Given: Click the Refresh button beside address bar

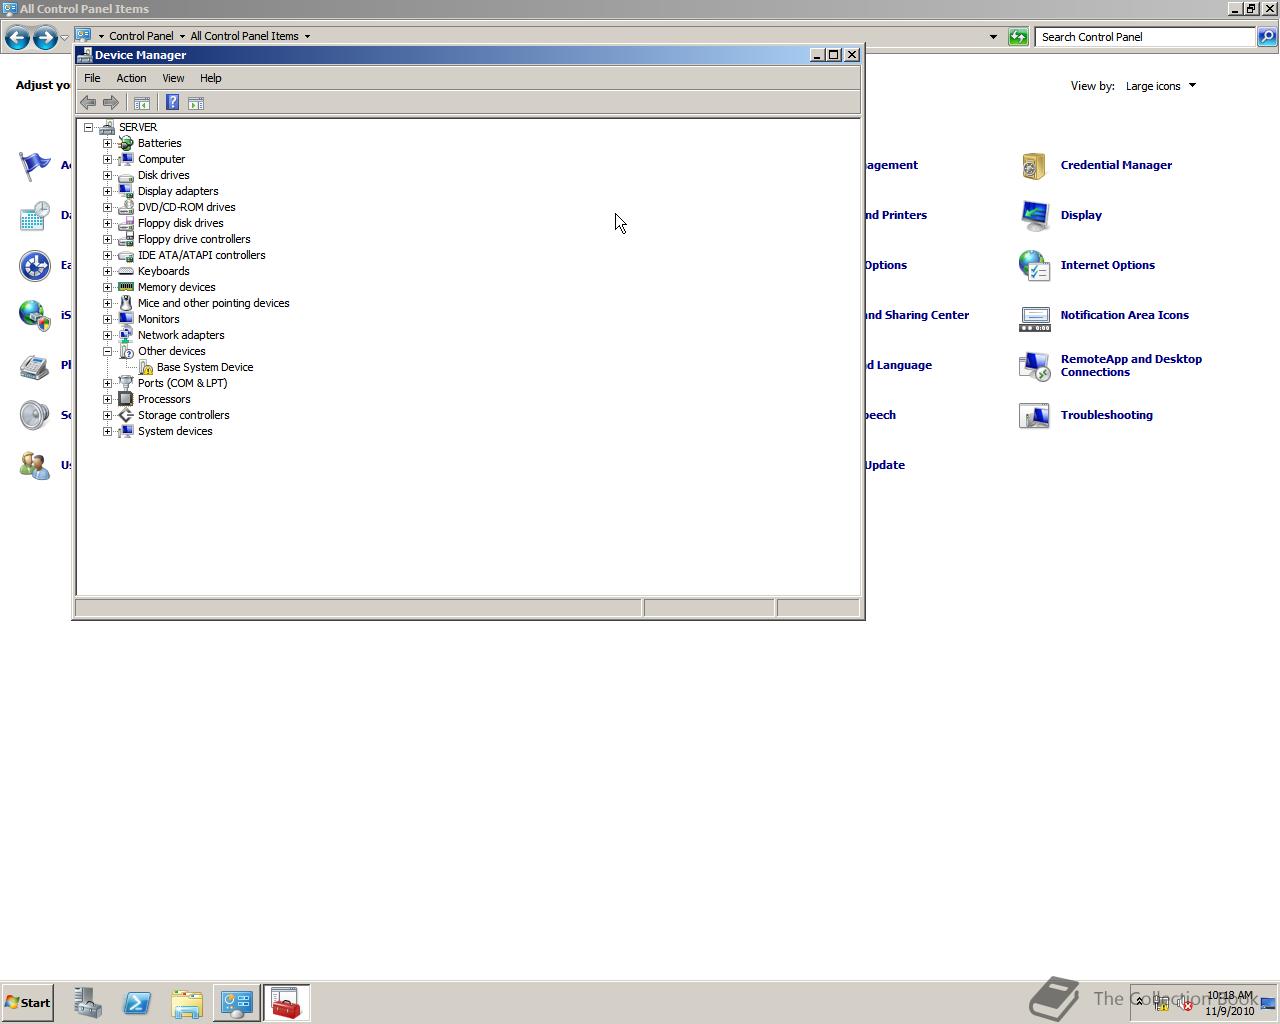Looking at the screenshot, I should (x=1018, y=37).
